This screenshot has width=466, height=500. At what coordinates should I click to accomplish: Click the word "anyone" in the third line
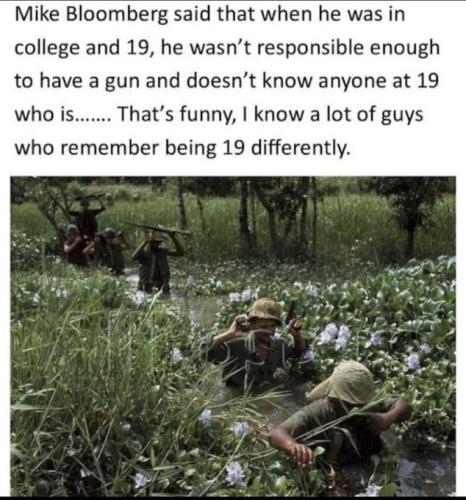[352, 82]
